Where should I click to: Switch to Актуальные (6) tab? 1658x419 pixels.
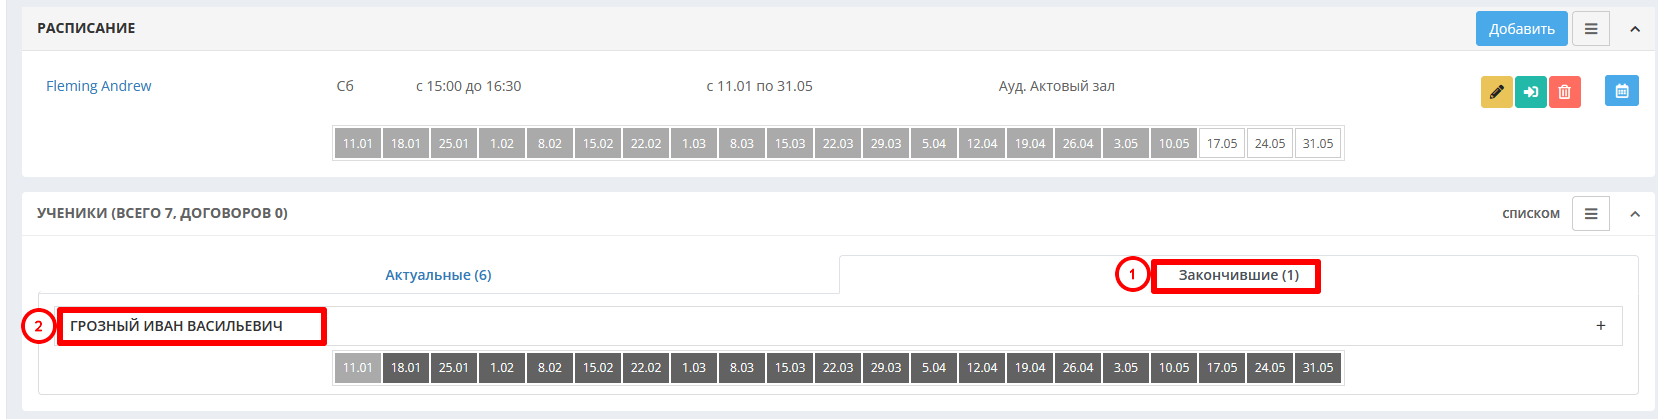click(x=438, y=275)
